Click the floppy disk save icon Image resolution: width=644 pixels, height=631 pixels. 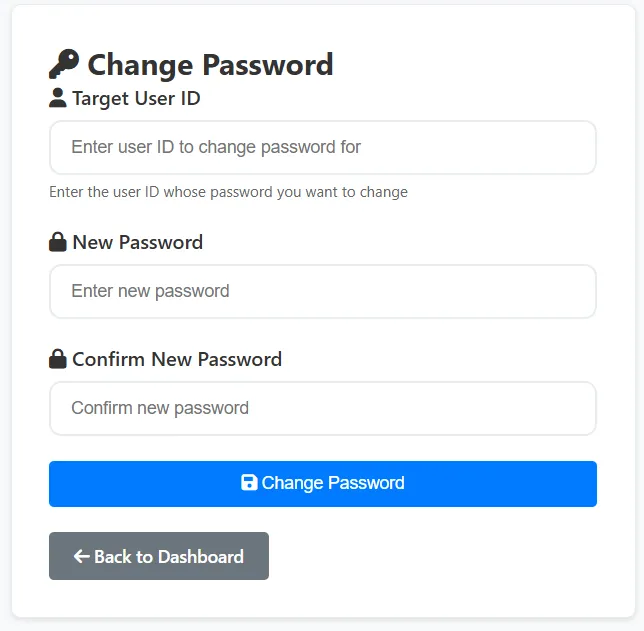249,483
